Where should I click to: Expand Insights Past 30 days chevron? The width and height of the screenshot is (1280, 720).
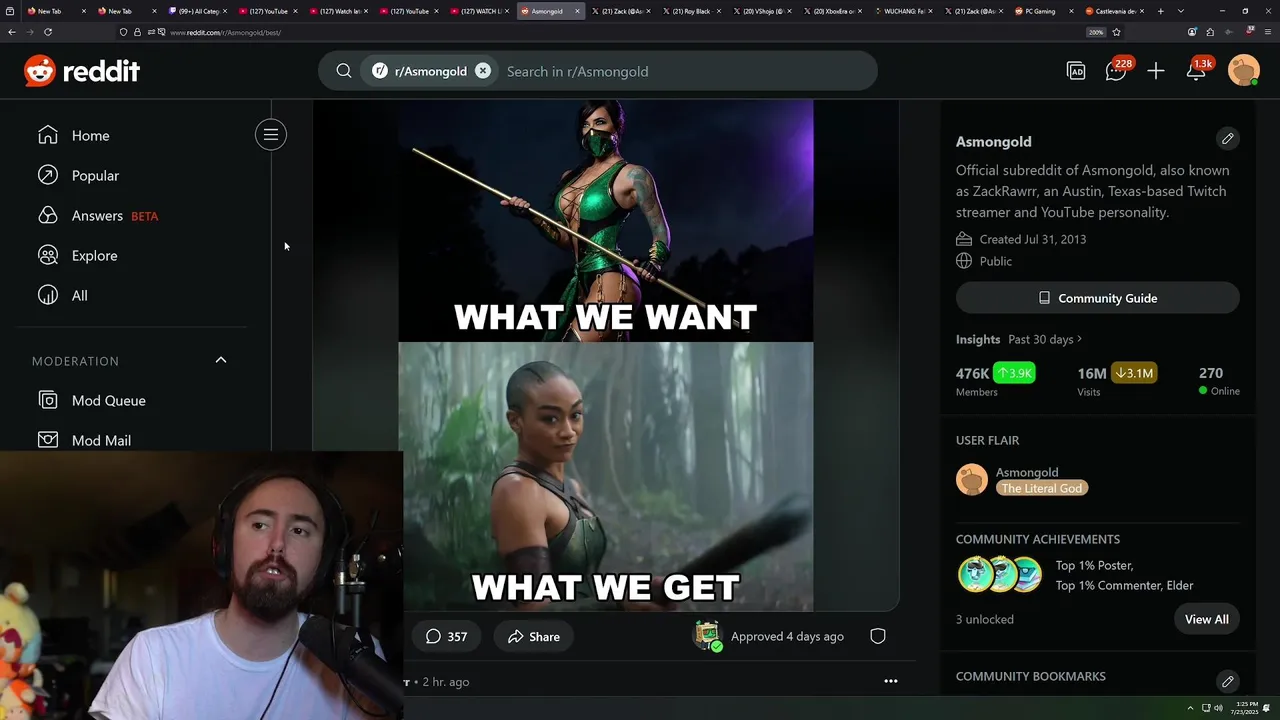1079,339
